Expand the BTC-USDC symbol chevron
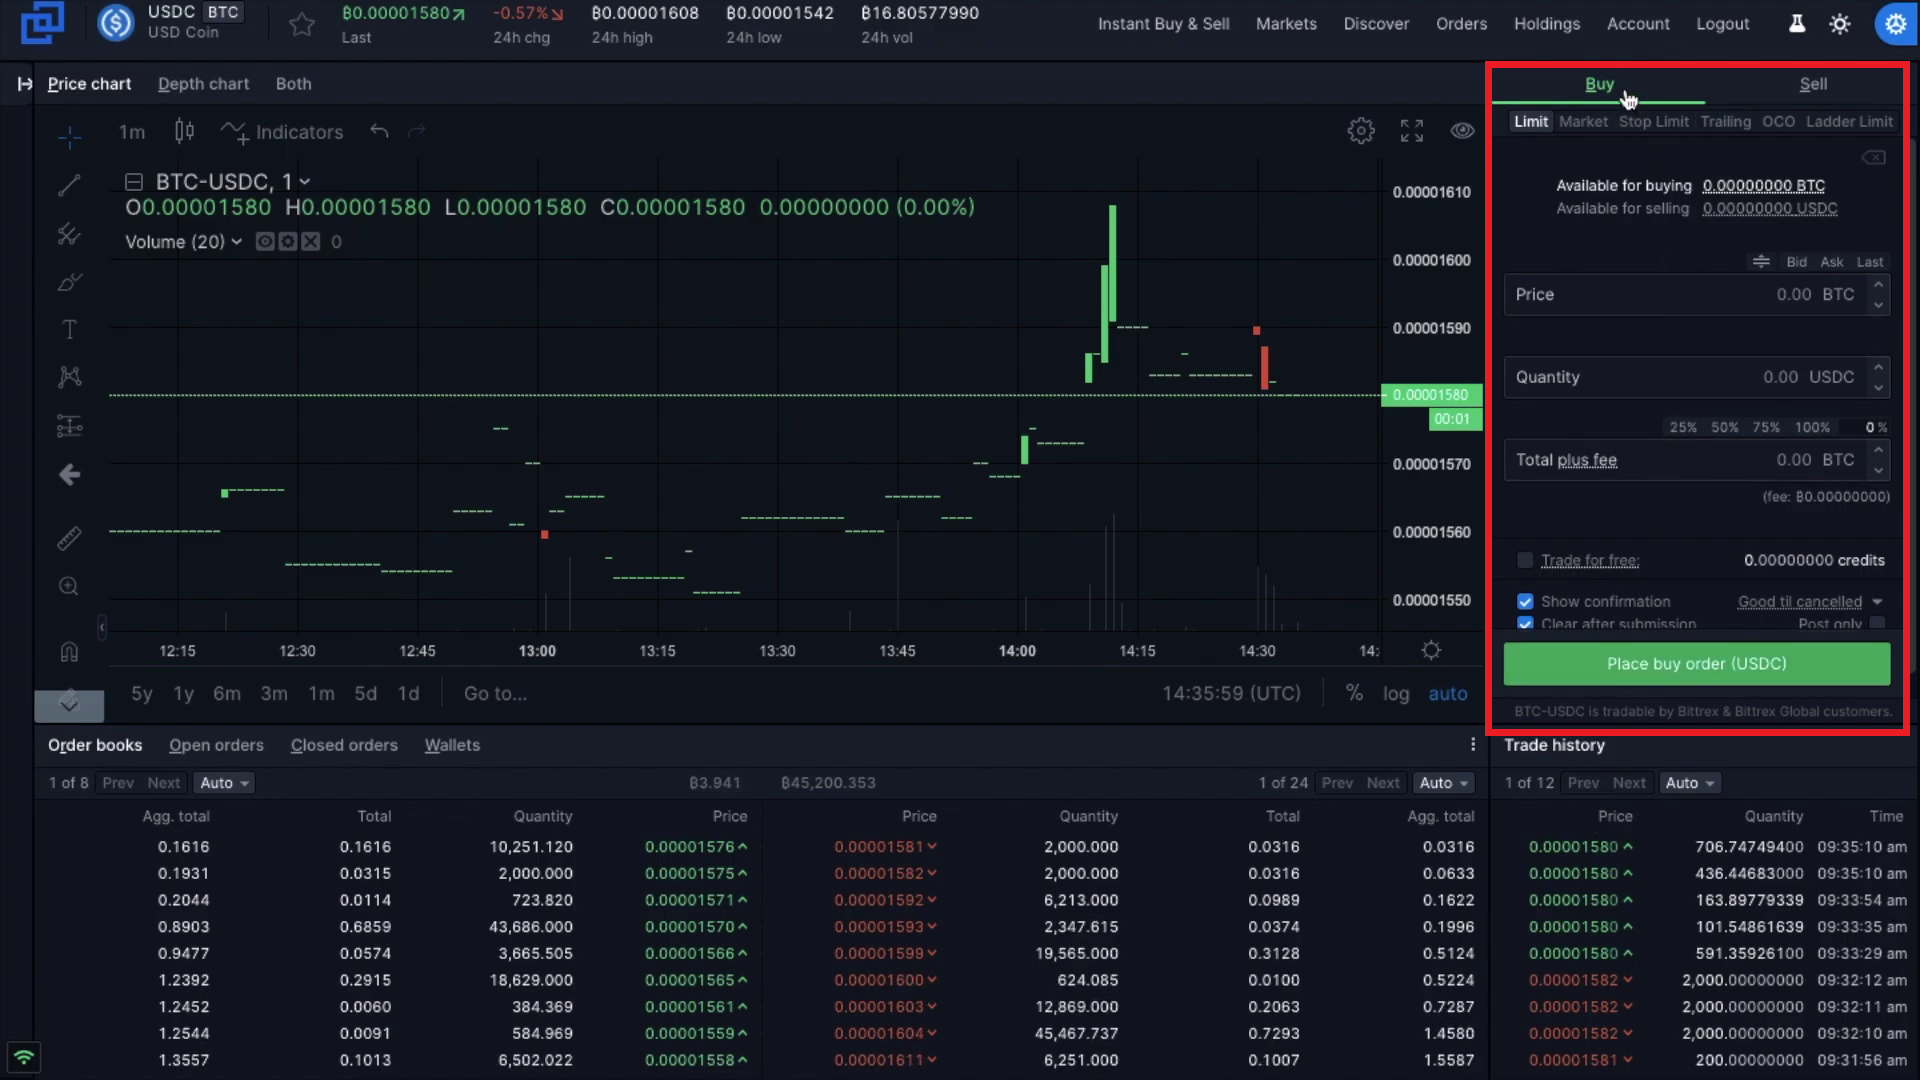Viewport: 1920px width, 1080px height. point(304,182)
